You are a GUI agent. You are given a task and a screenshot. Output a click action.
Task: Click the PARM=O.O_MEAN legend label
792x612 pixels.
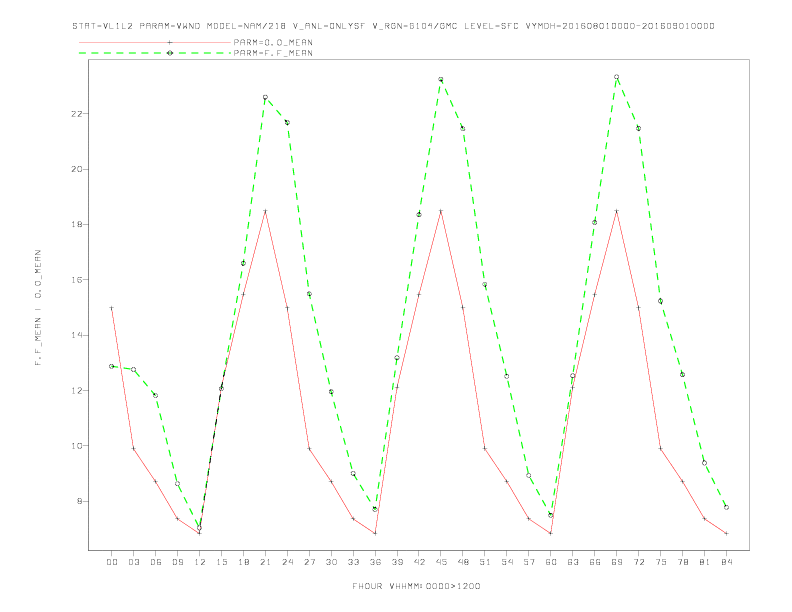pyautogui.click(x=273, y=42)
